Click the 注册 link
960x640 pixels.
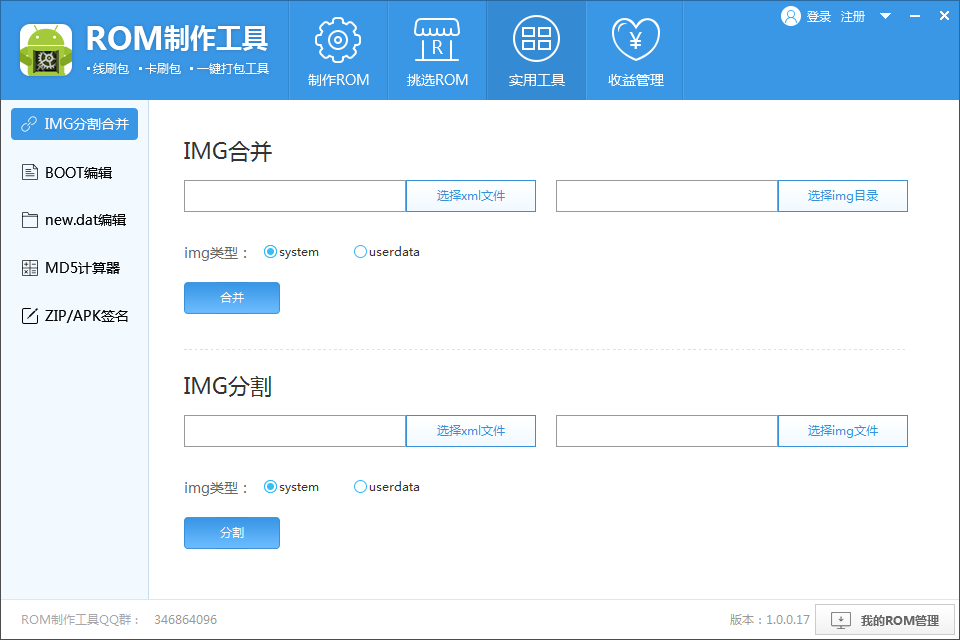853,17
